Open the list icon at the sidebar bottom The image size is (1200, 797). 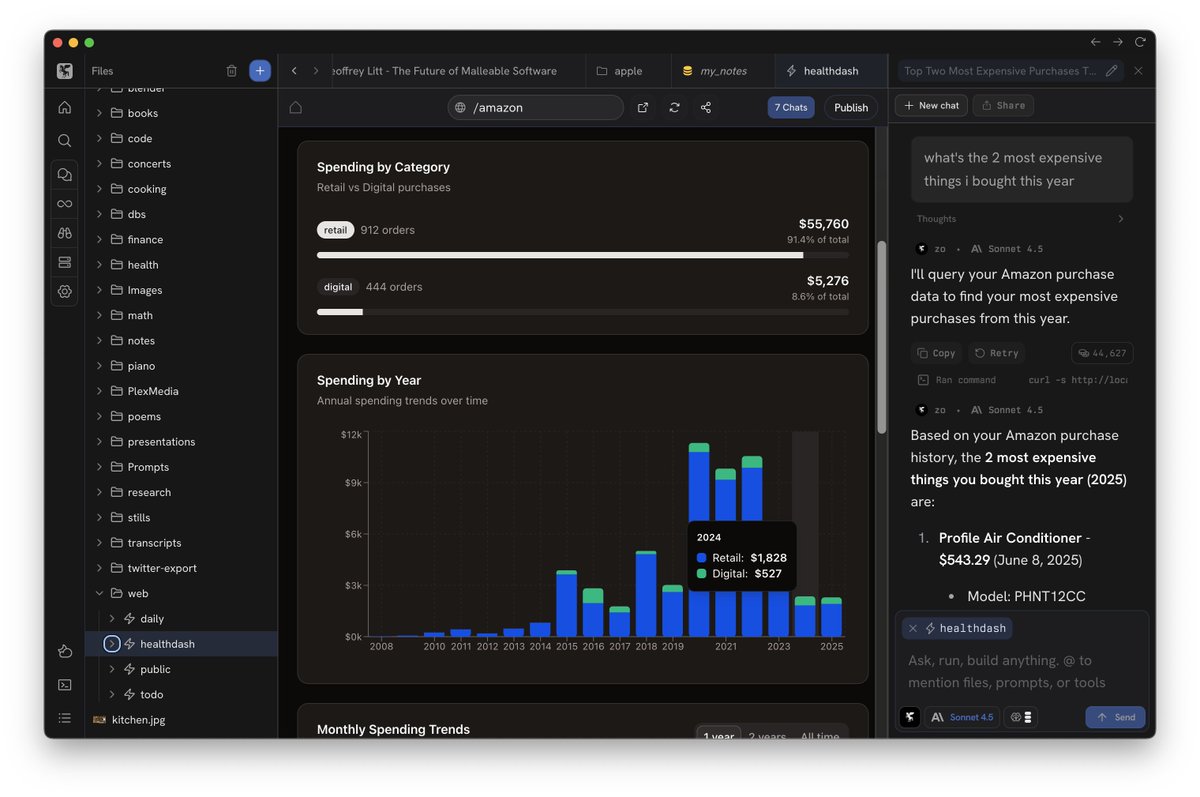[65, 718]
